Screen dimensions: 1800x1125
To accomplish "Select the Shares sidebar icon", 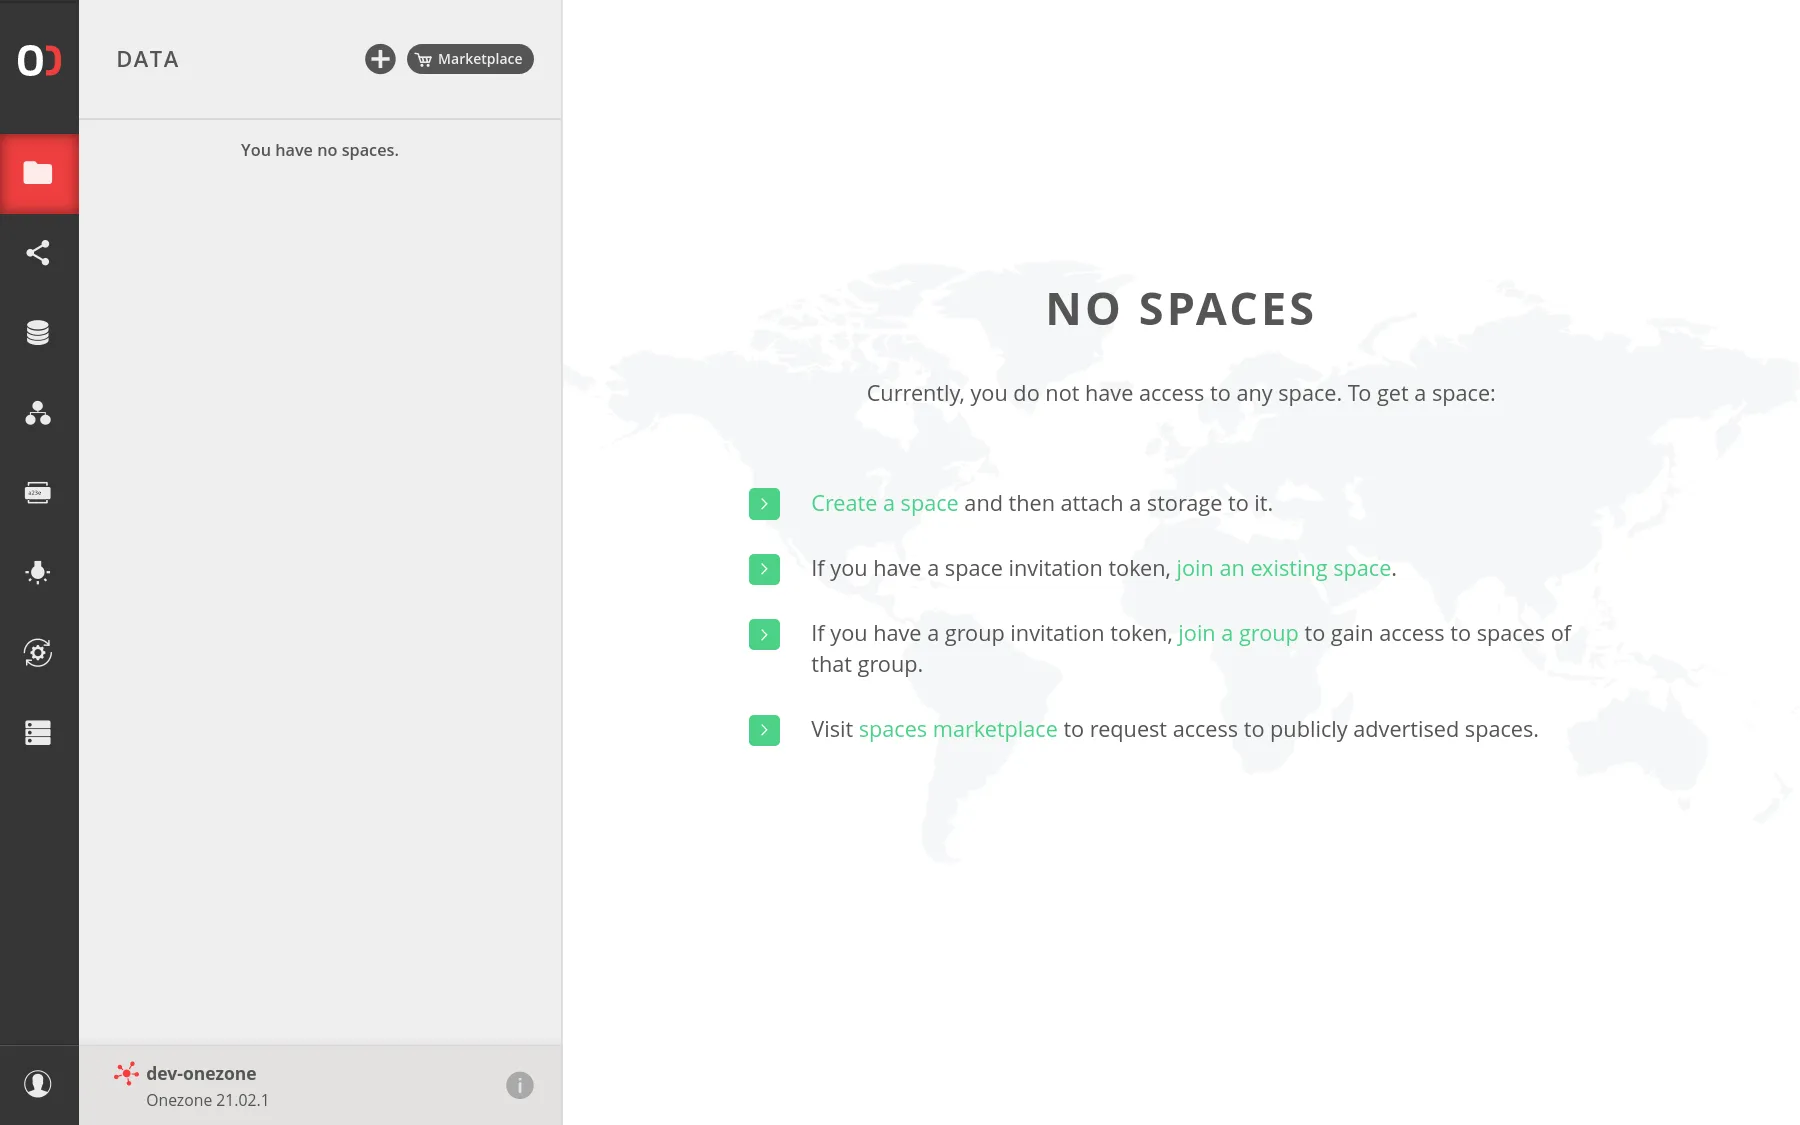I will 39,252.
